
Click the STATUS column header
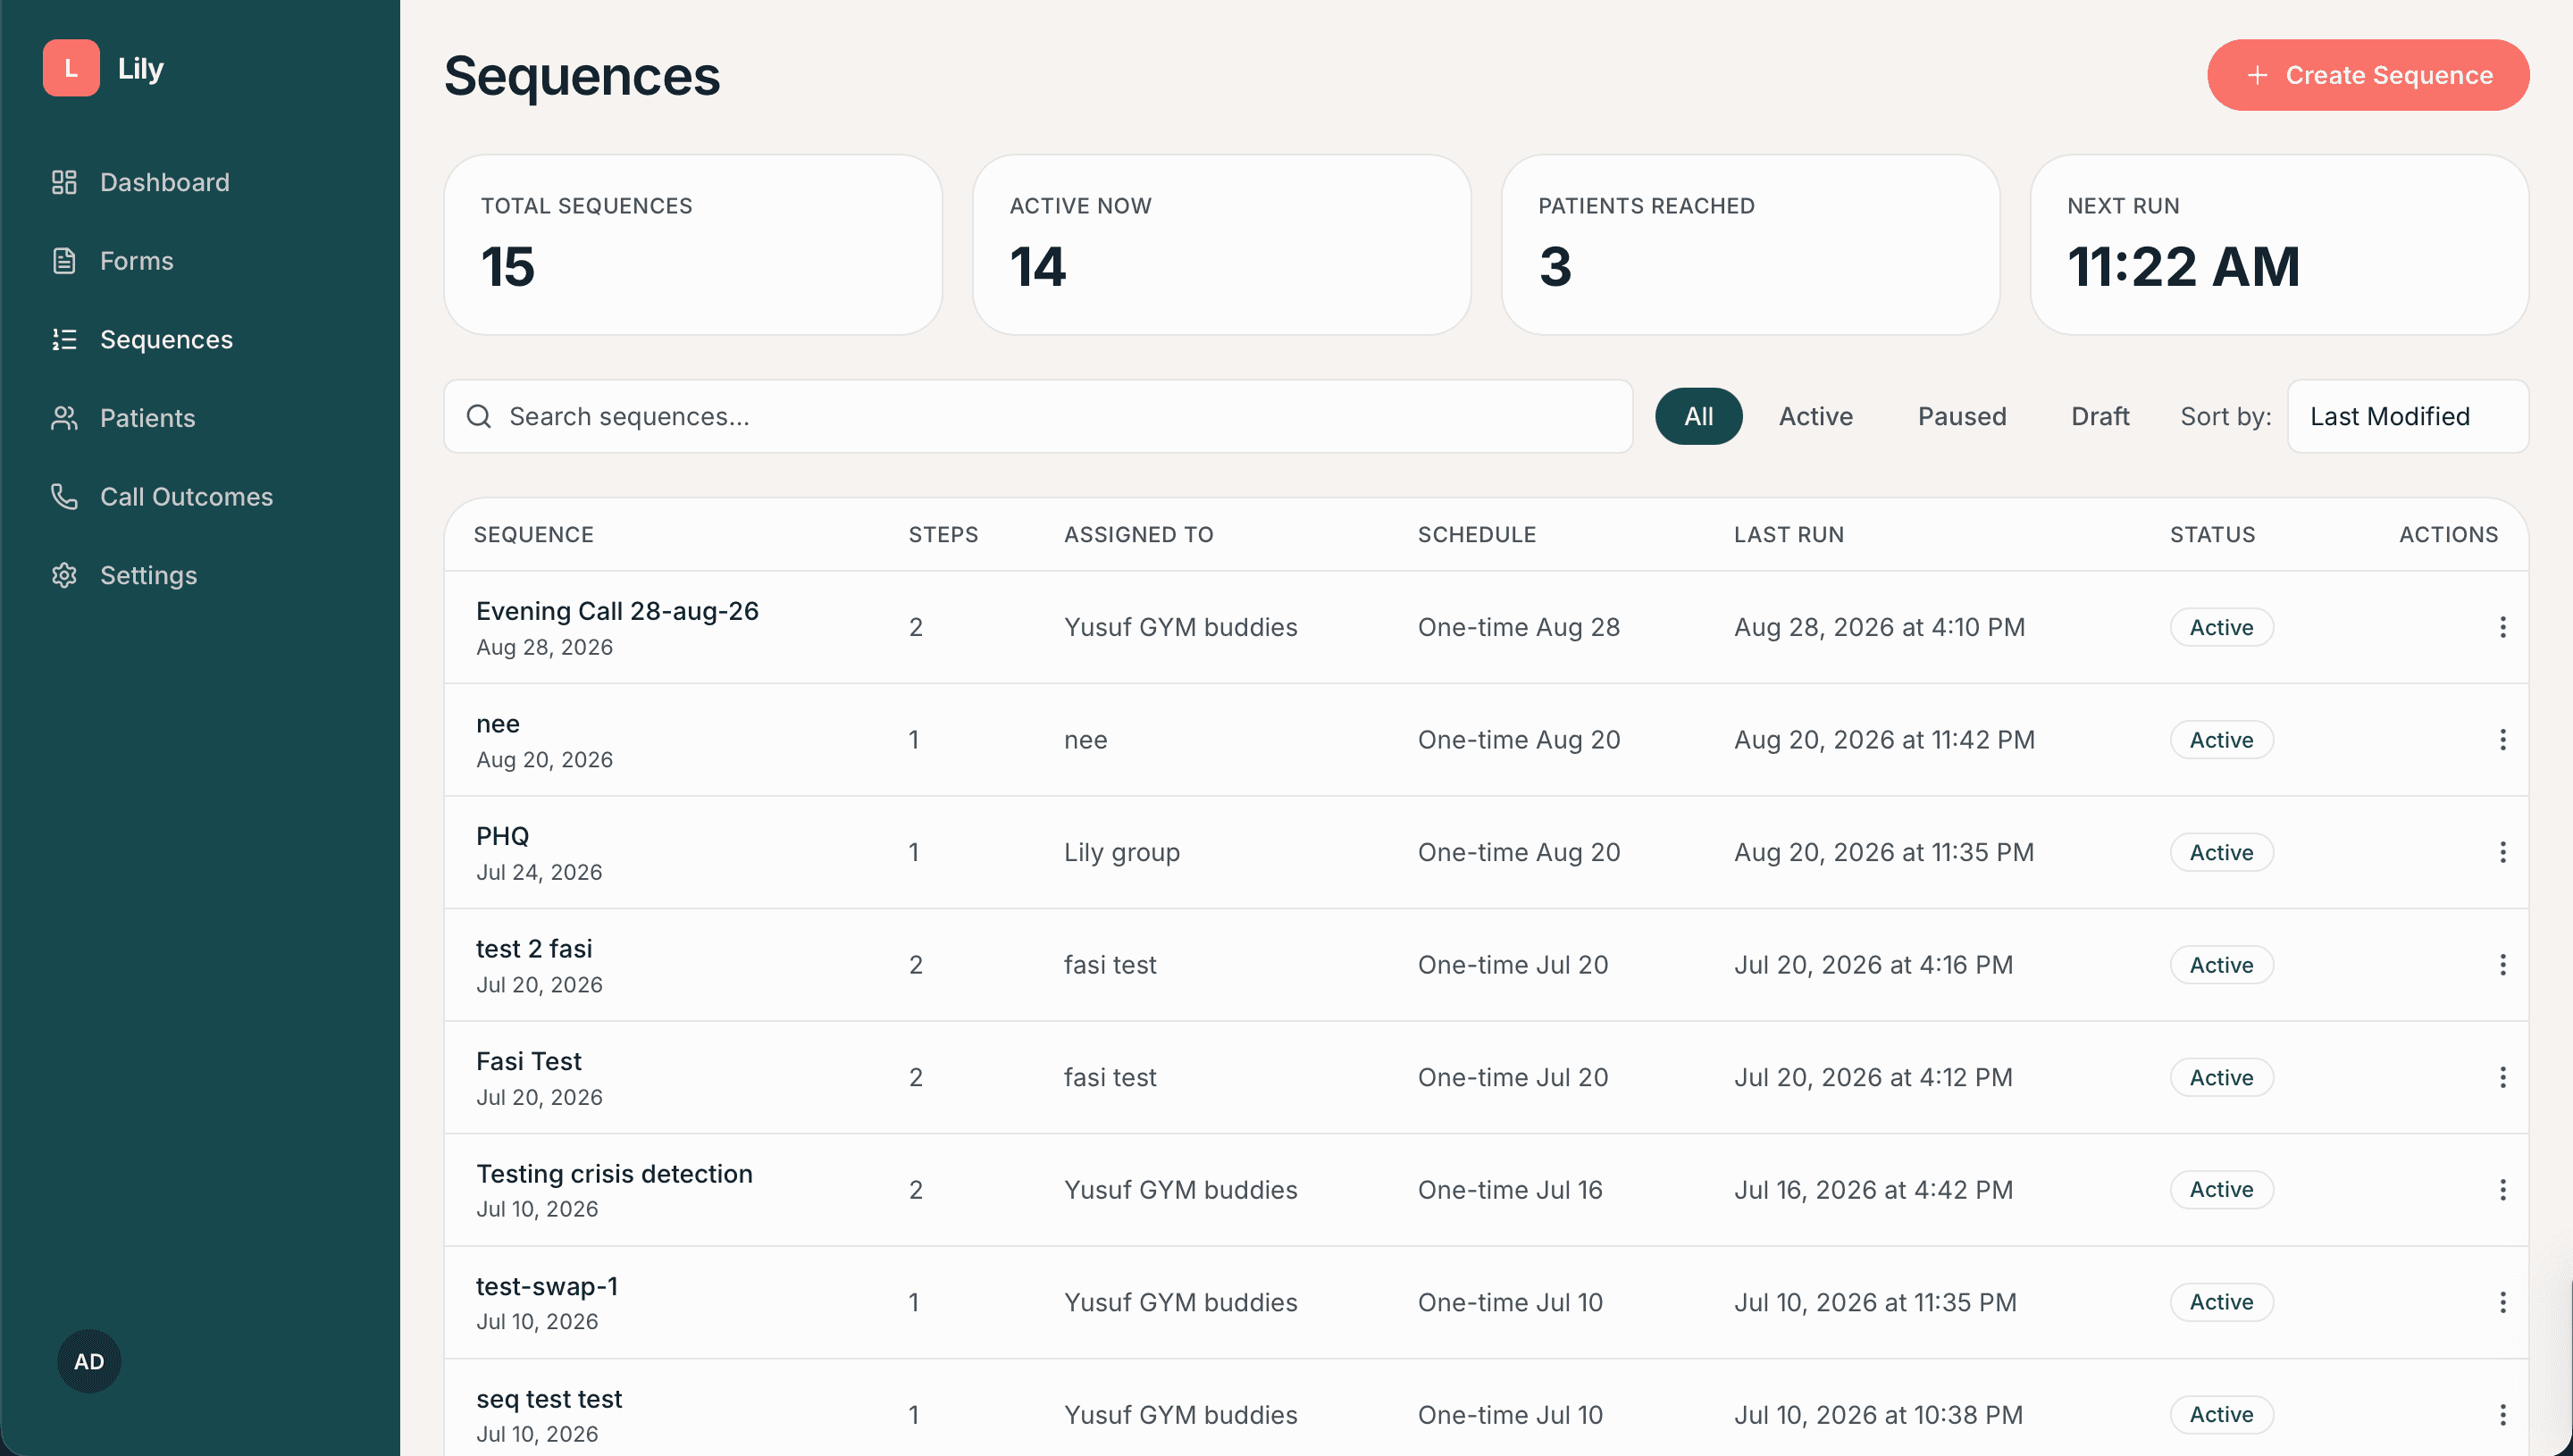[x=2212, y=535]
